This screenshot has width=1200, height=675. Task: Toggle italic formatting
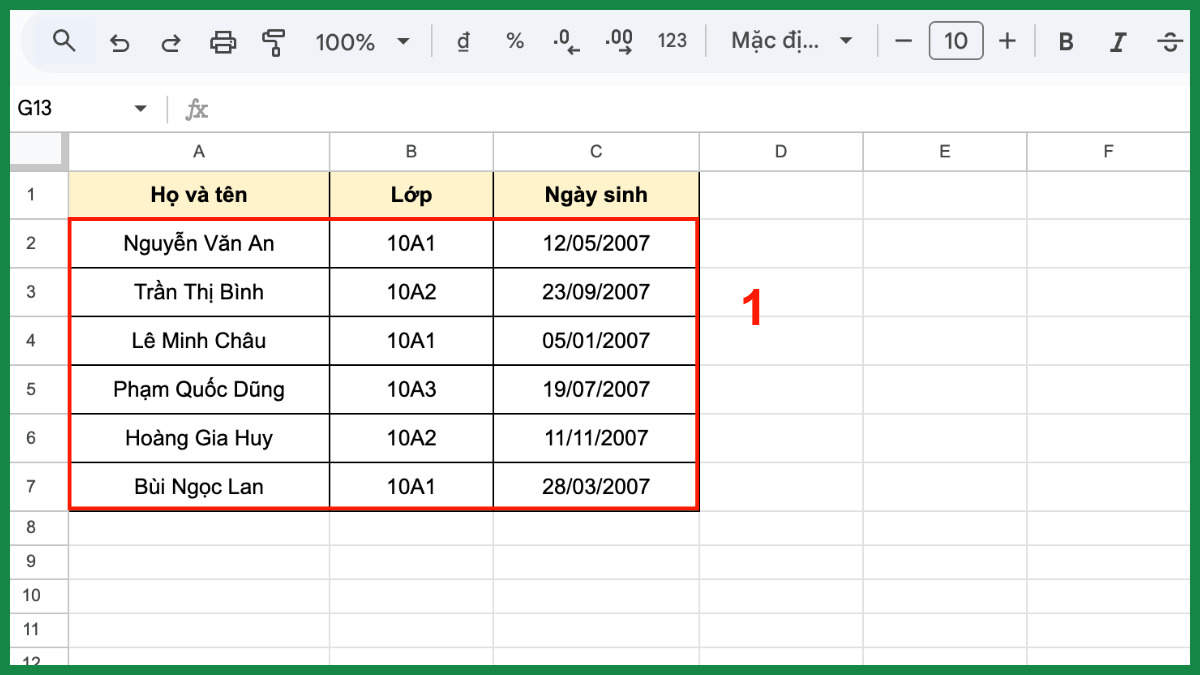[x=1118, y=42]
